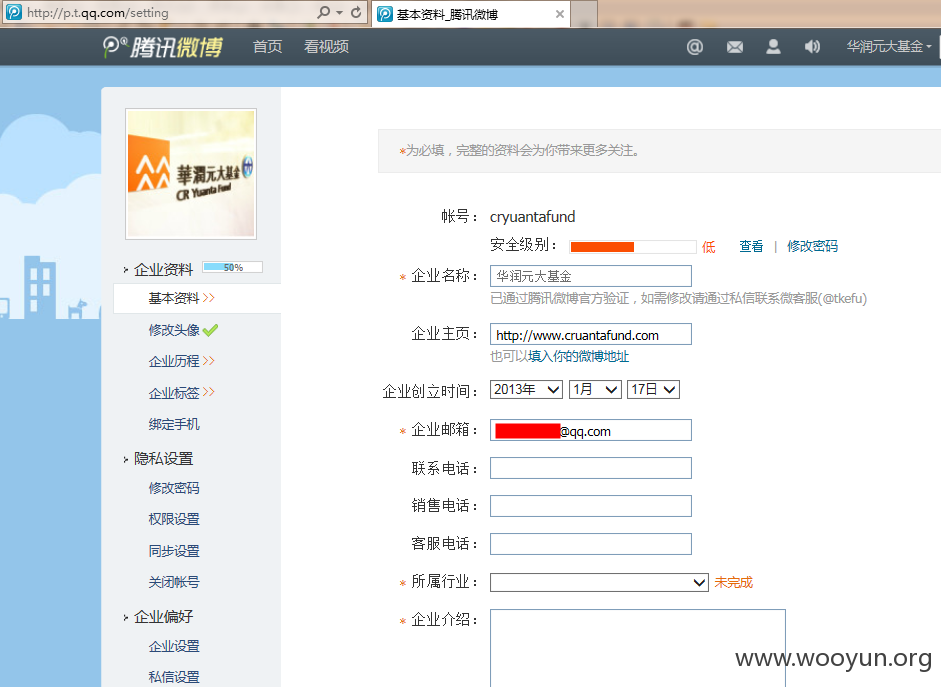Click the 未完成 status text
941x687 pixels.
(x=733, y=582)
